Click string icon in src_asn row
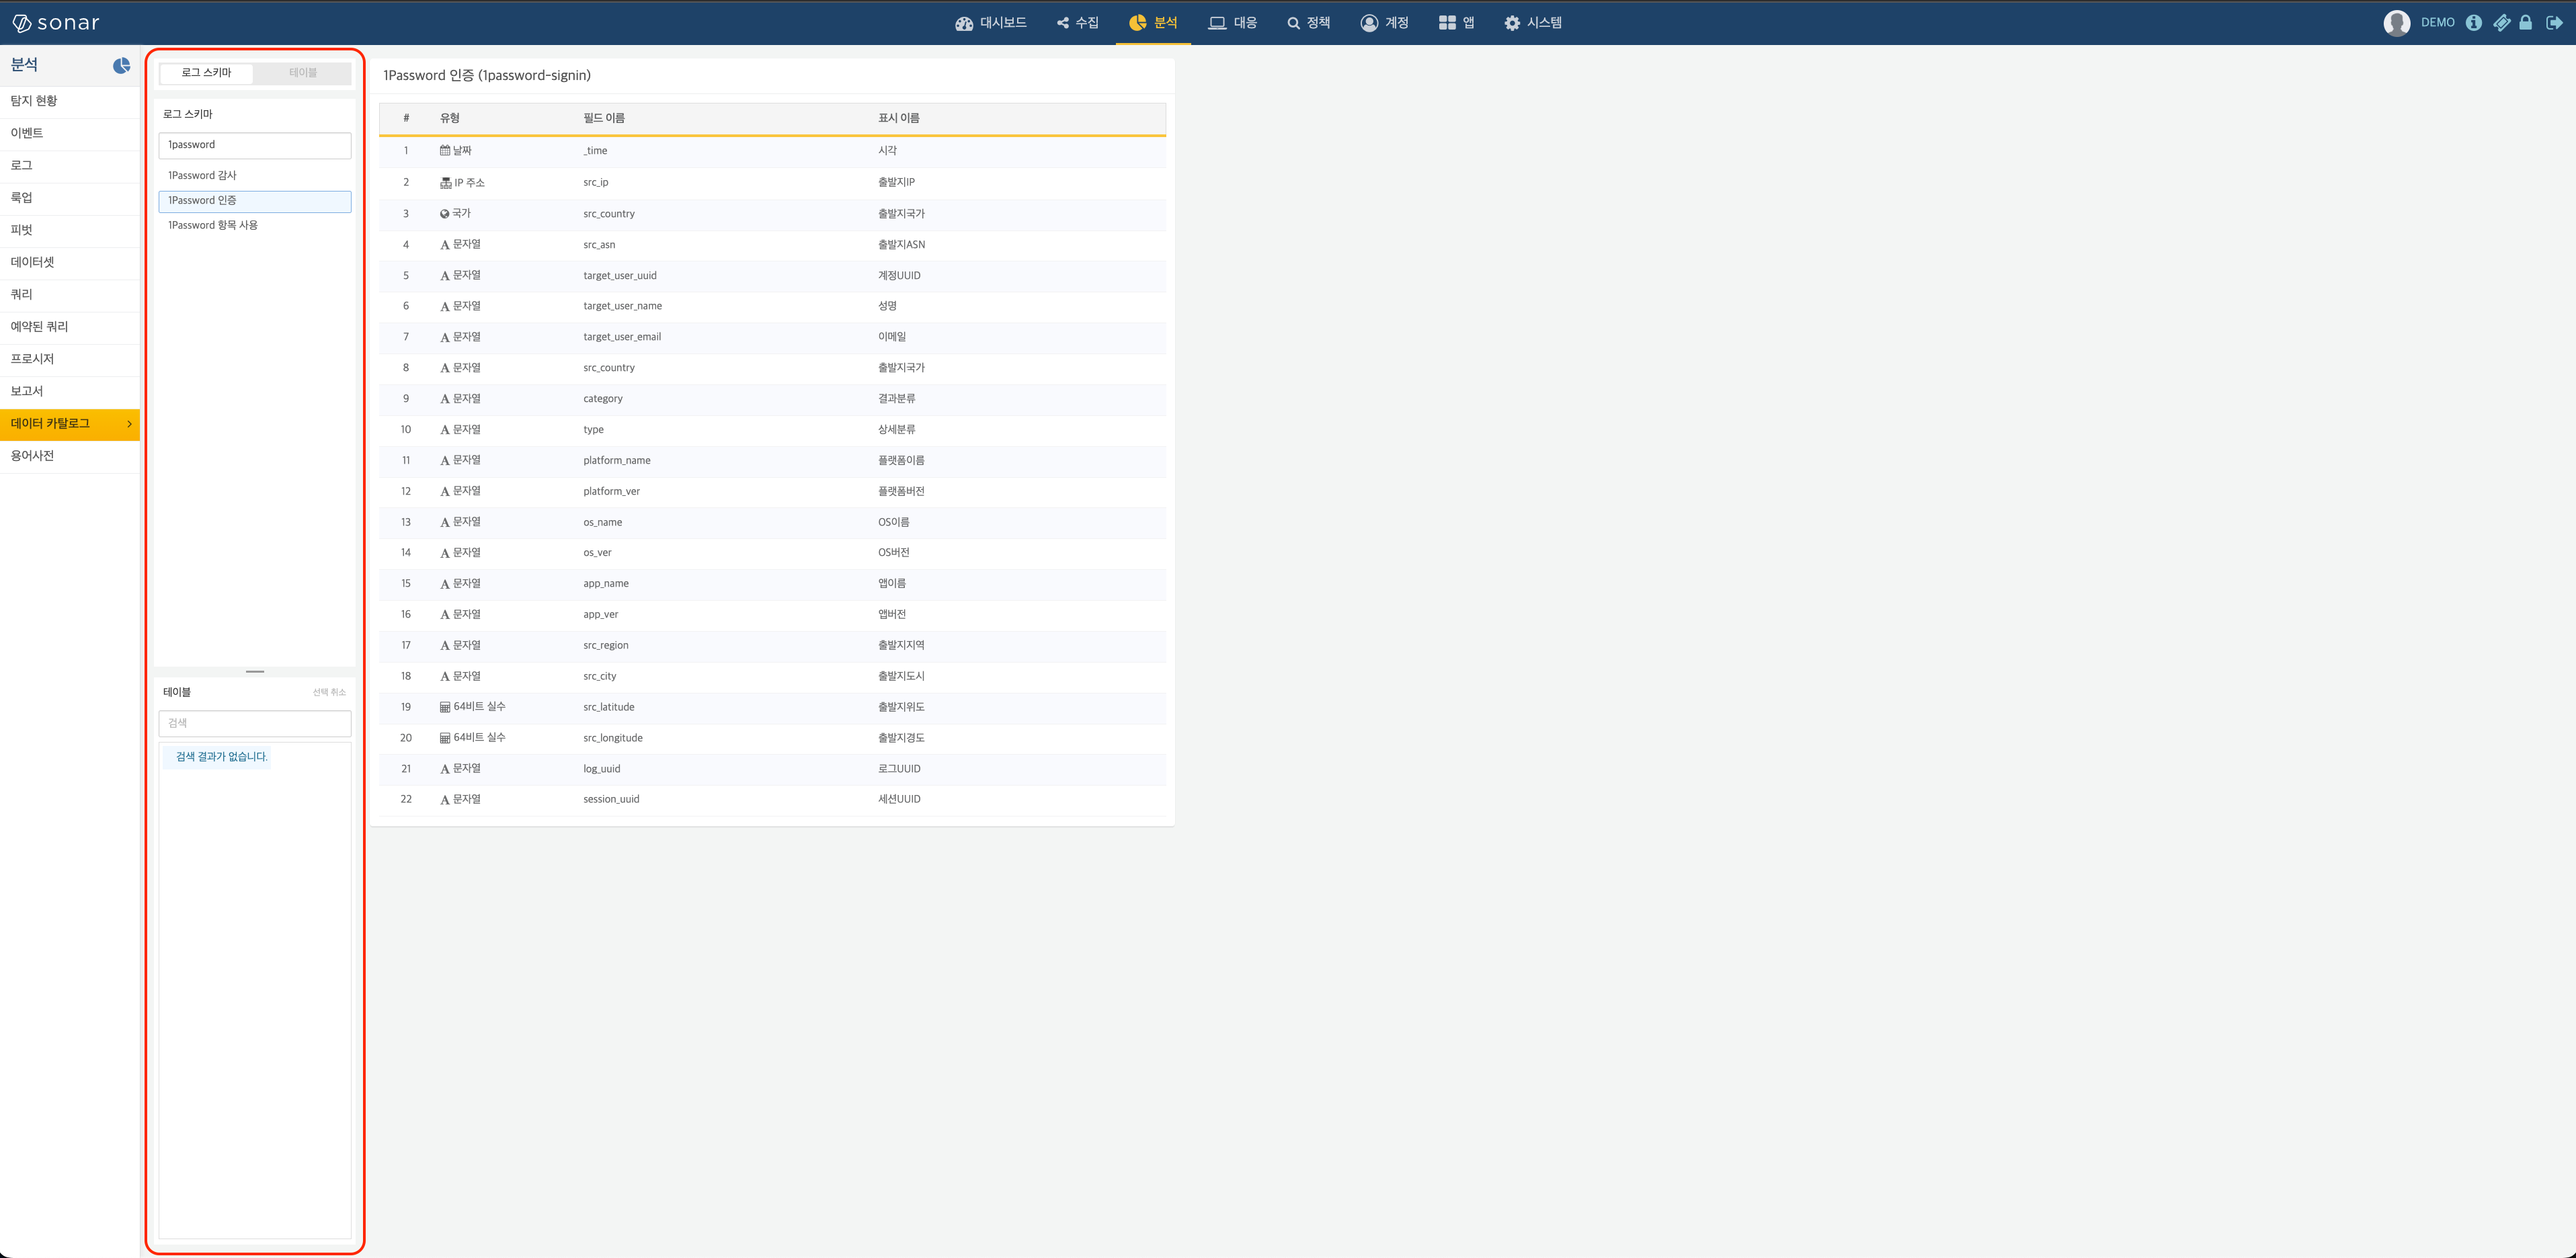Viewport: 2576px width, 1258px height. click(445, 245)
